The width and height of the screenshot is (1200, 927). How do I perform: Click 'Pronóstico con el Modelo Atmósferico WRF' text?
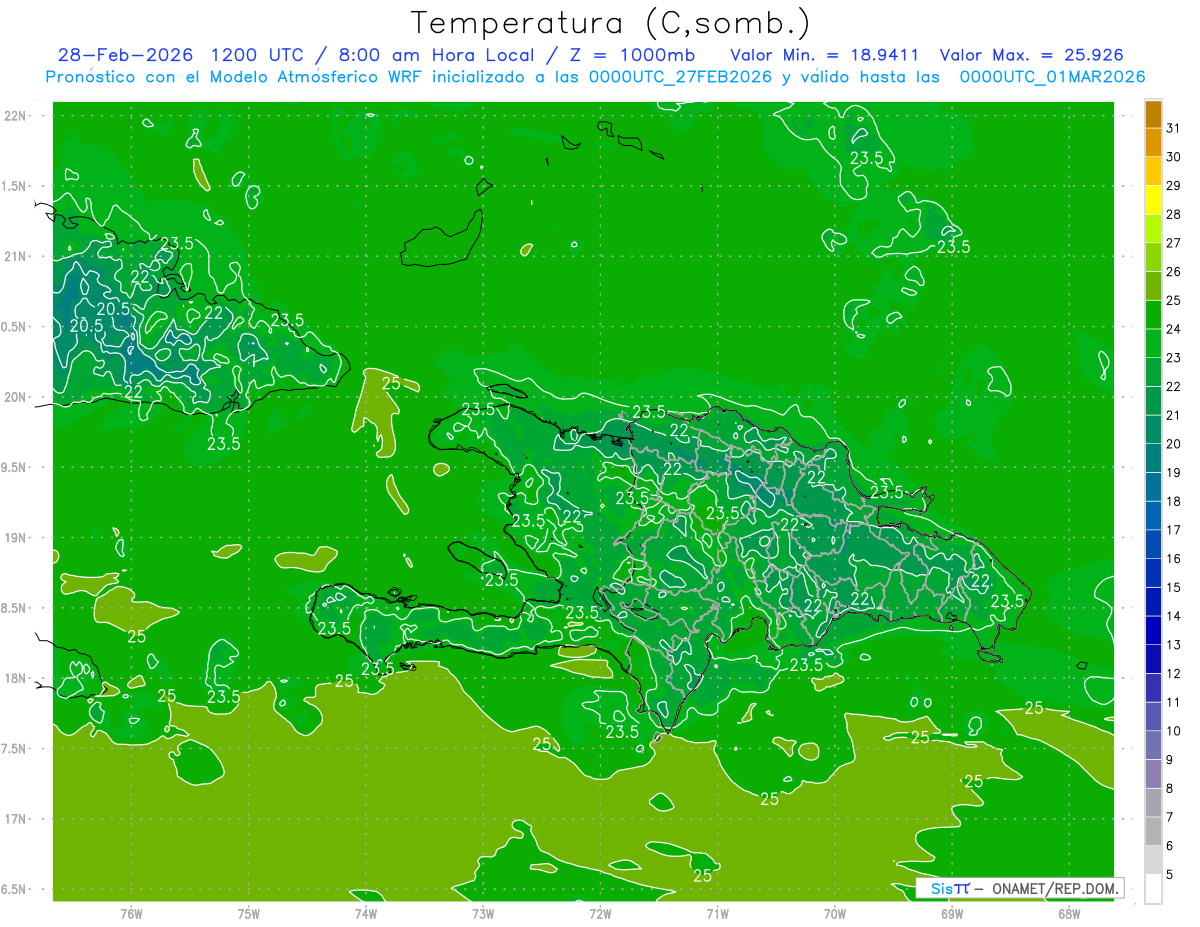point(235,77)
